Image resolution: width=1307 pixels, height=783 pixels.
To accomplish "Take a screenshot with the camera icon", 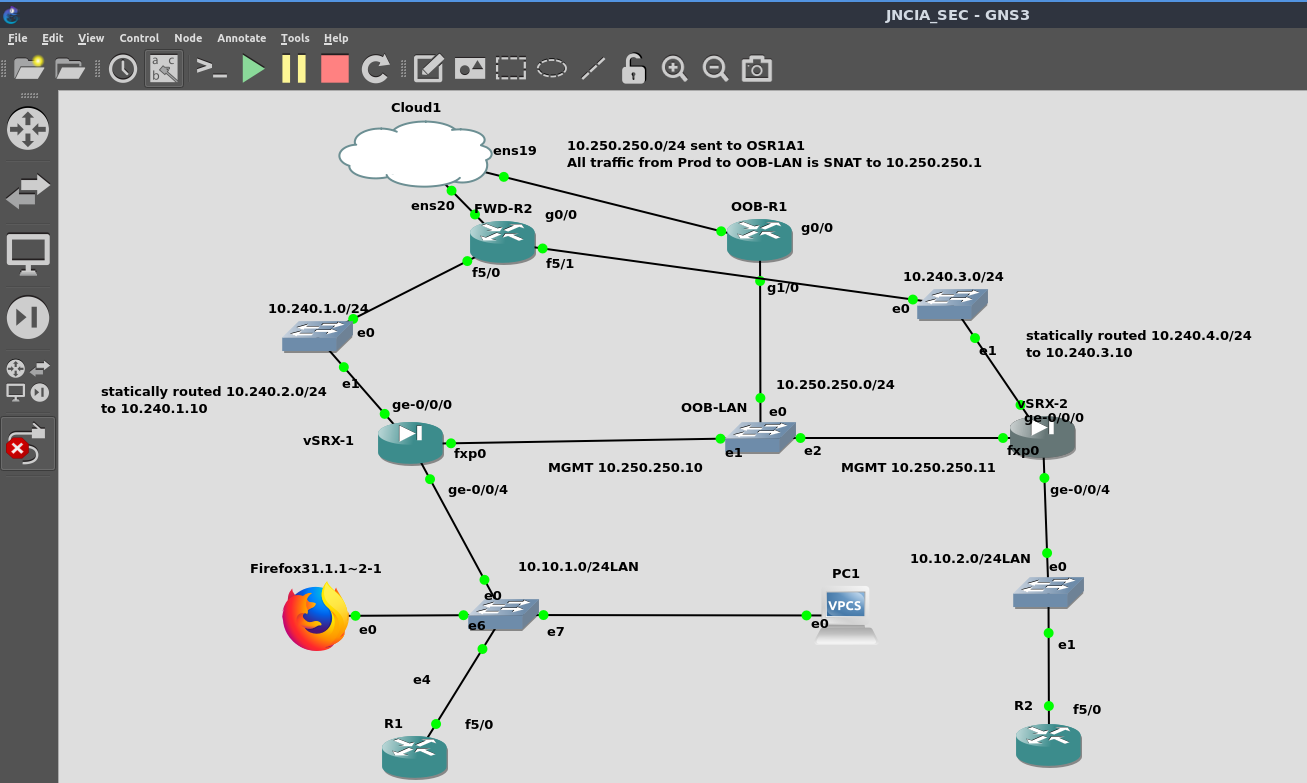I will 756,69.
